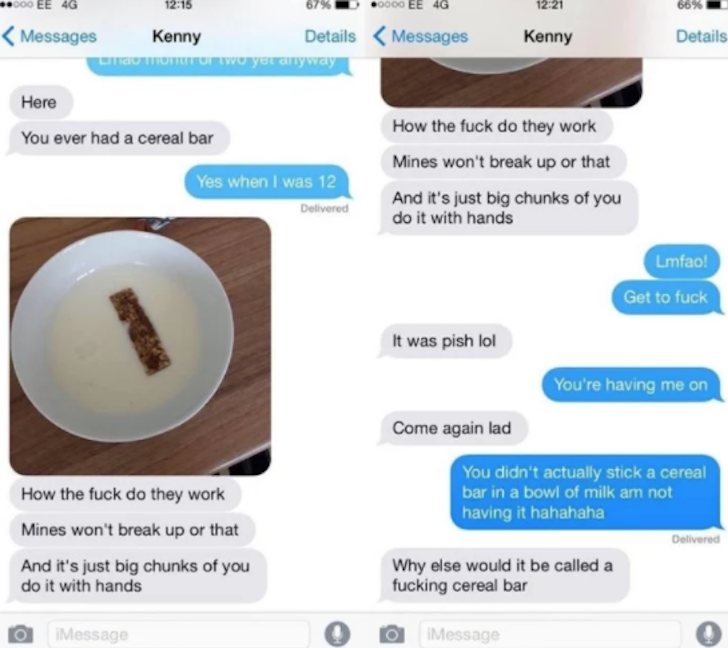Image resolution: width=728 pixels, height=648 pixels.
Task: Tap the 'You ever had a cereal bar' message
Action: click(x=118, y=138)
